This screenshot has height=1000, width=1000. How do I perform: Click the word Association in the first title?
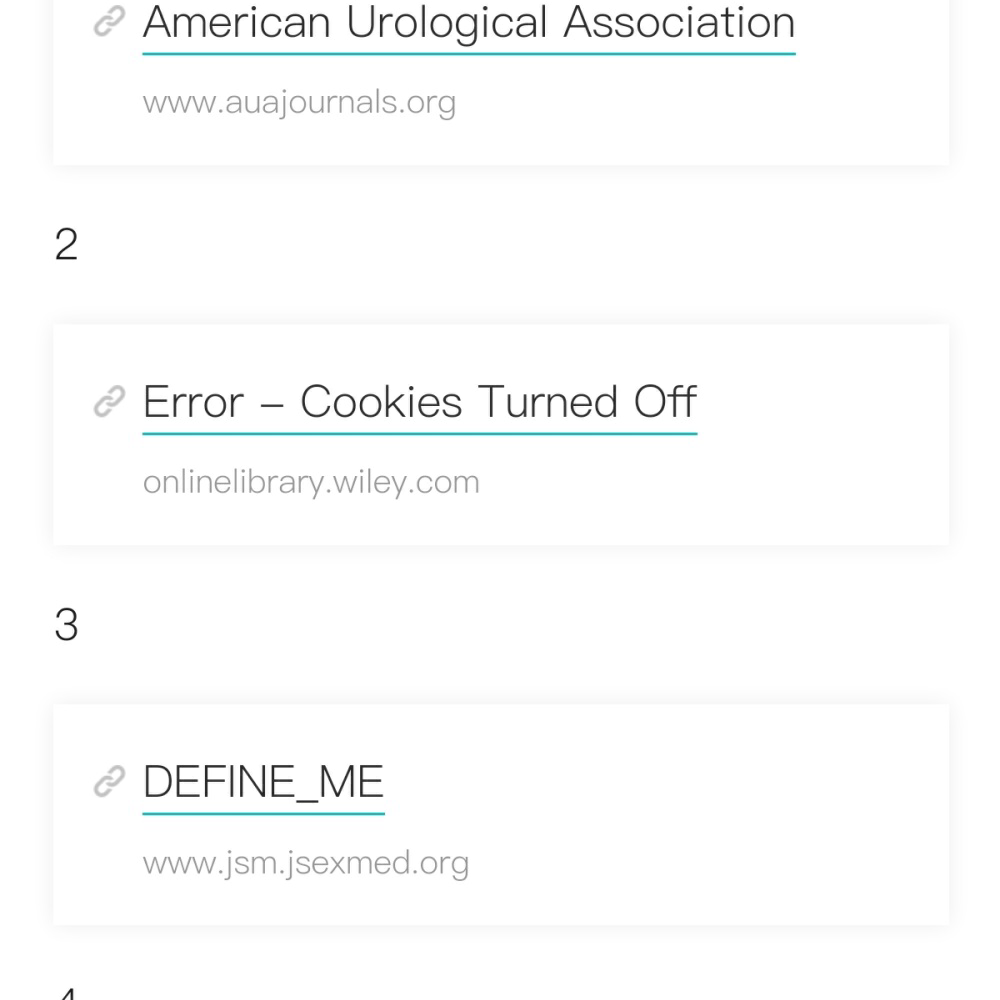pyautogui.click(x=680, y=22)
